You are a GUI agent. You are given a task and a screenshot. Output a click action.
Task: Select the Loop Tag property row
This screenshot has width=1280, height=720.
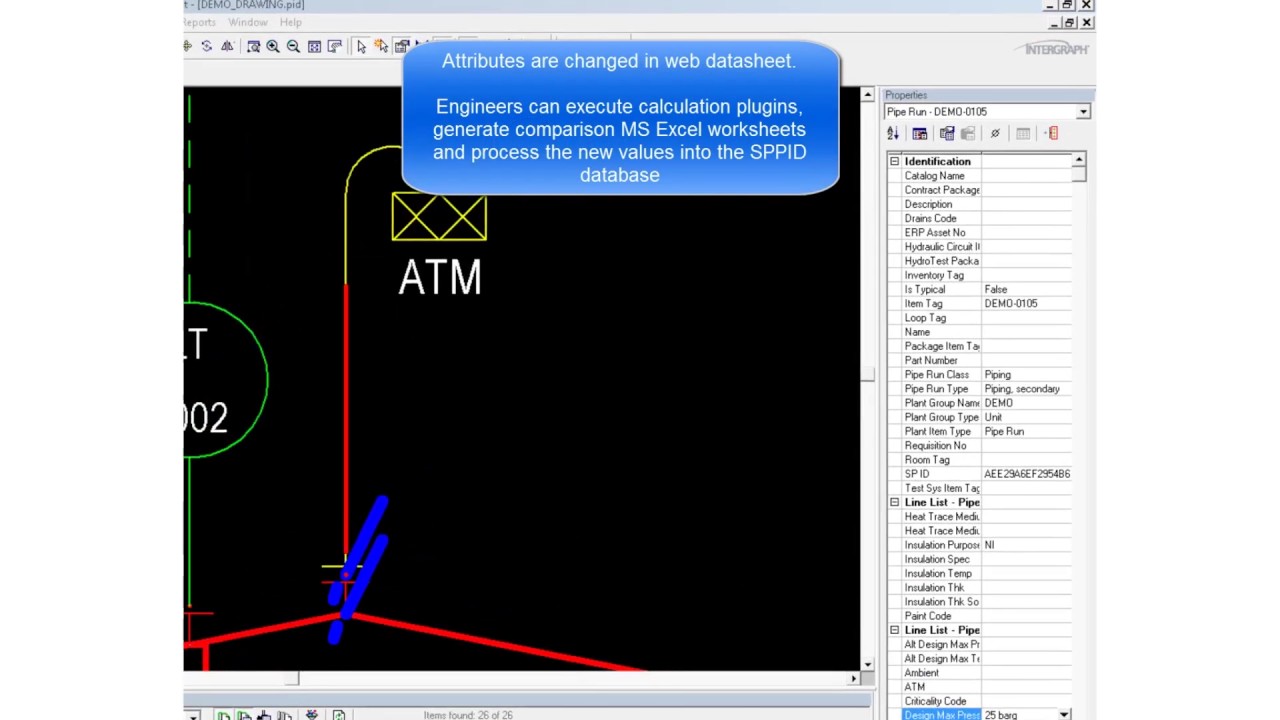979,317
